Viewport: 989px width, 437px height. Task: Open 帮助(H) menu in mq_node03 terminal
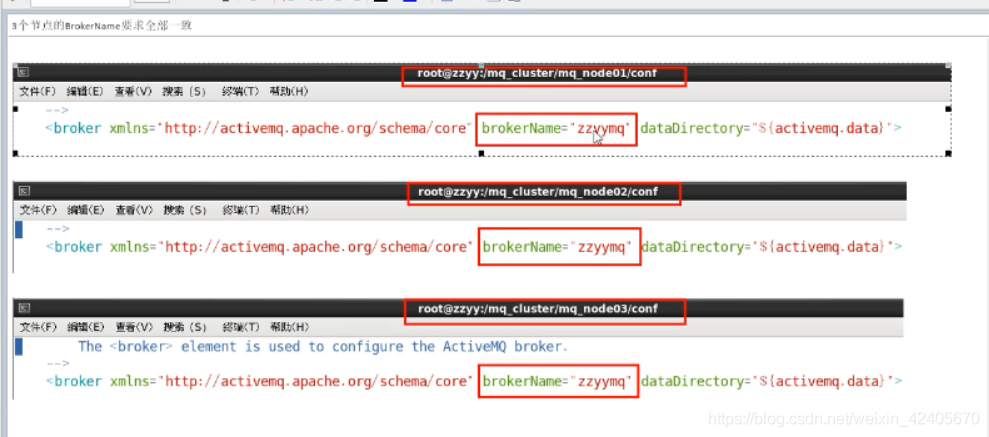coord(290,327)
